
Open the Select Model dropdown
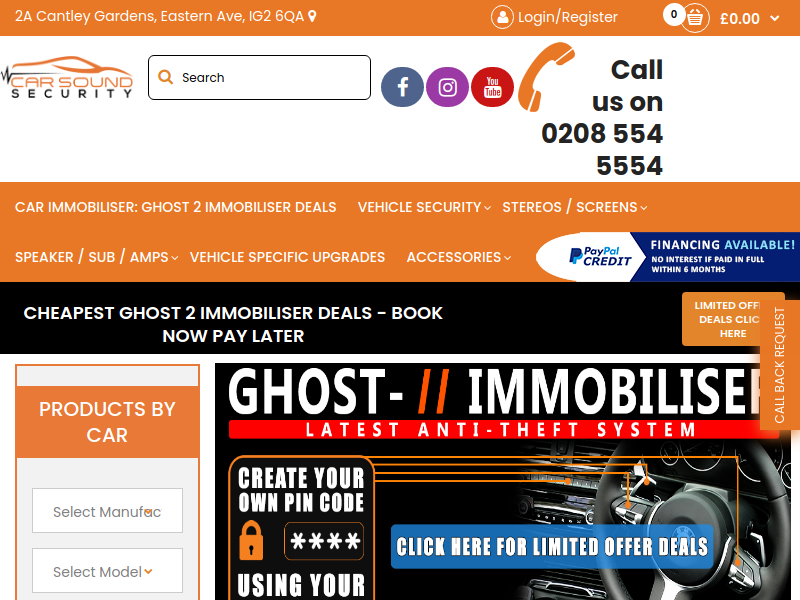tap(107, 571)
